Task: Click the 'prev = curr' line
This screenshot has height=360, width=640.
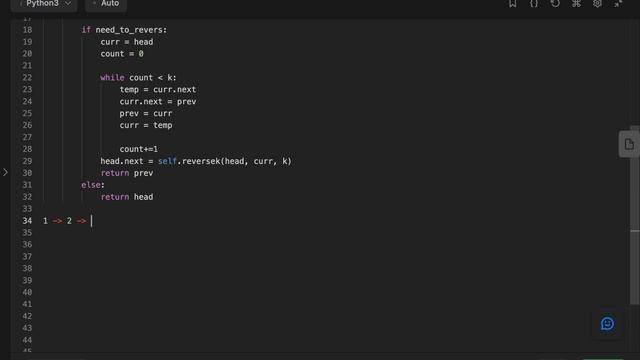Action: [146, 113]
